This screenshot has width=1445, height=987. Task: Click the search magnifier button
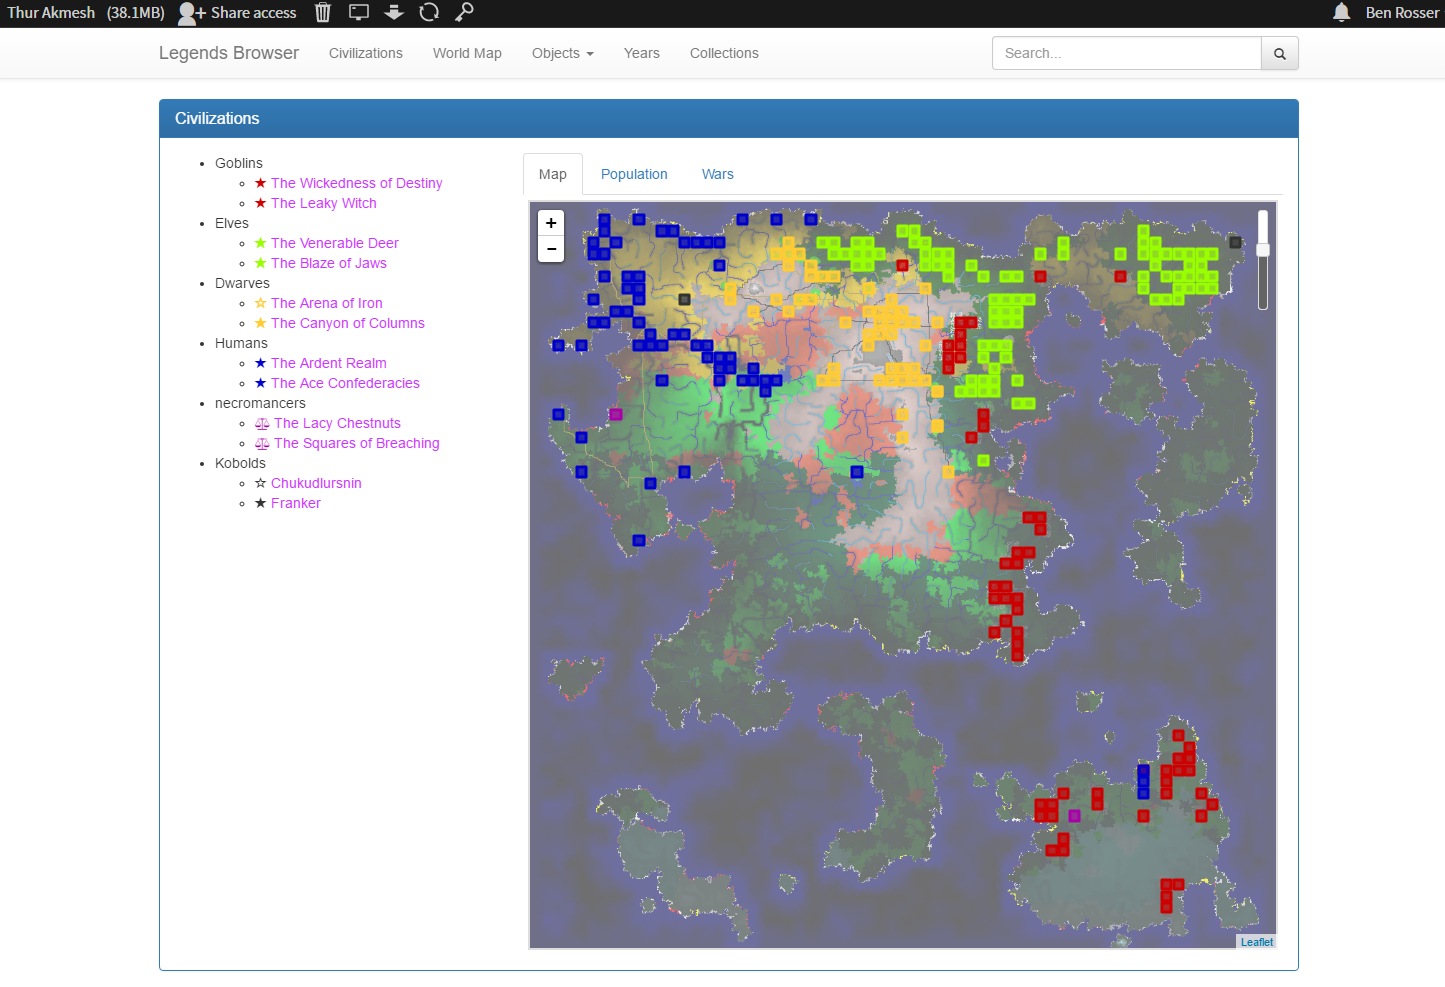tap(1280, 53)
